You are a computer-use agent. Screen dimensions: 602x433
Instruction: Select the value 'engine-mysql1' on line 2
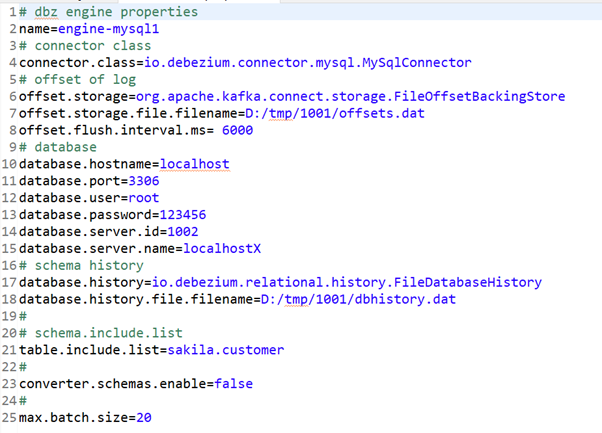click(109, 29)
